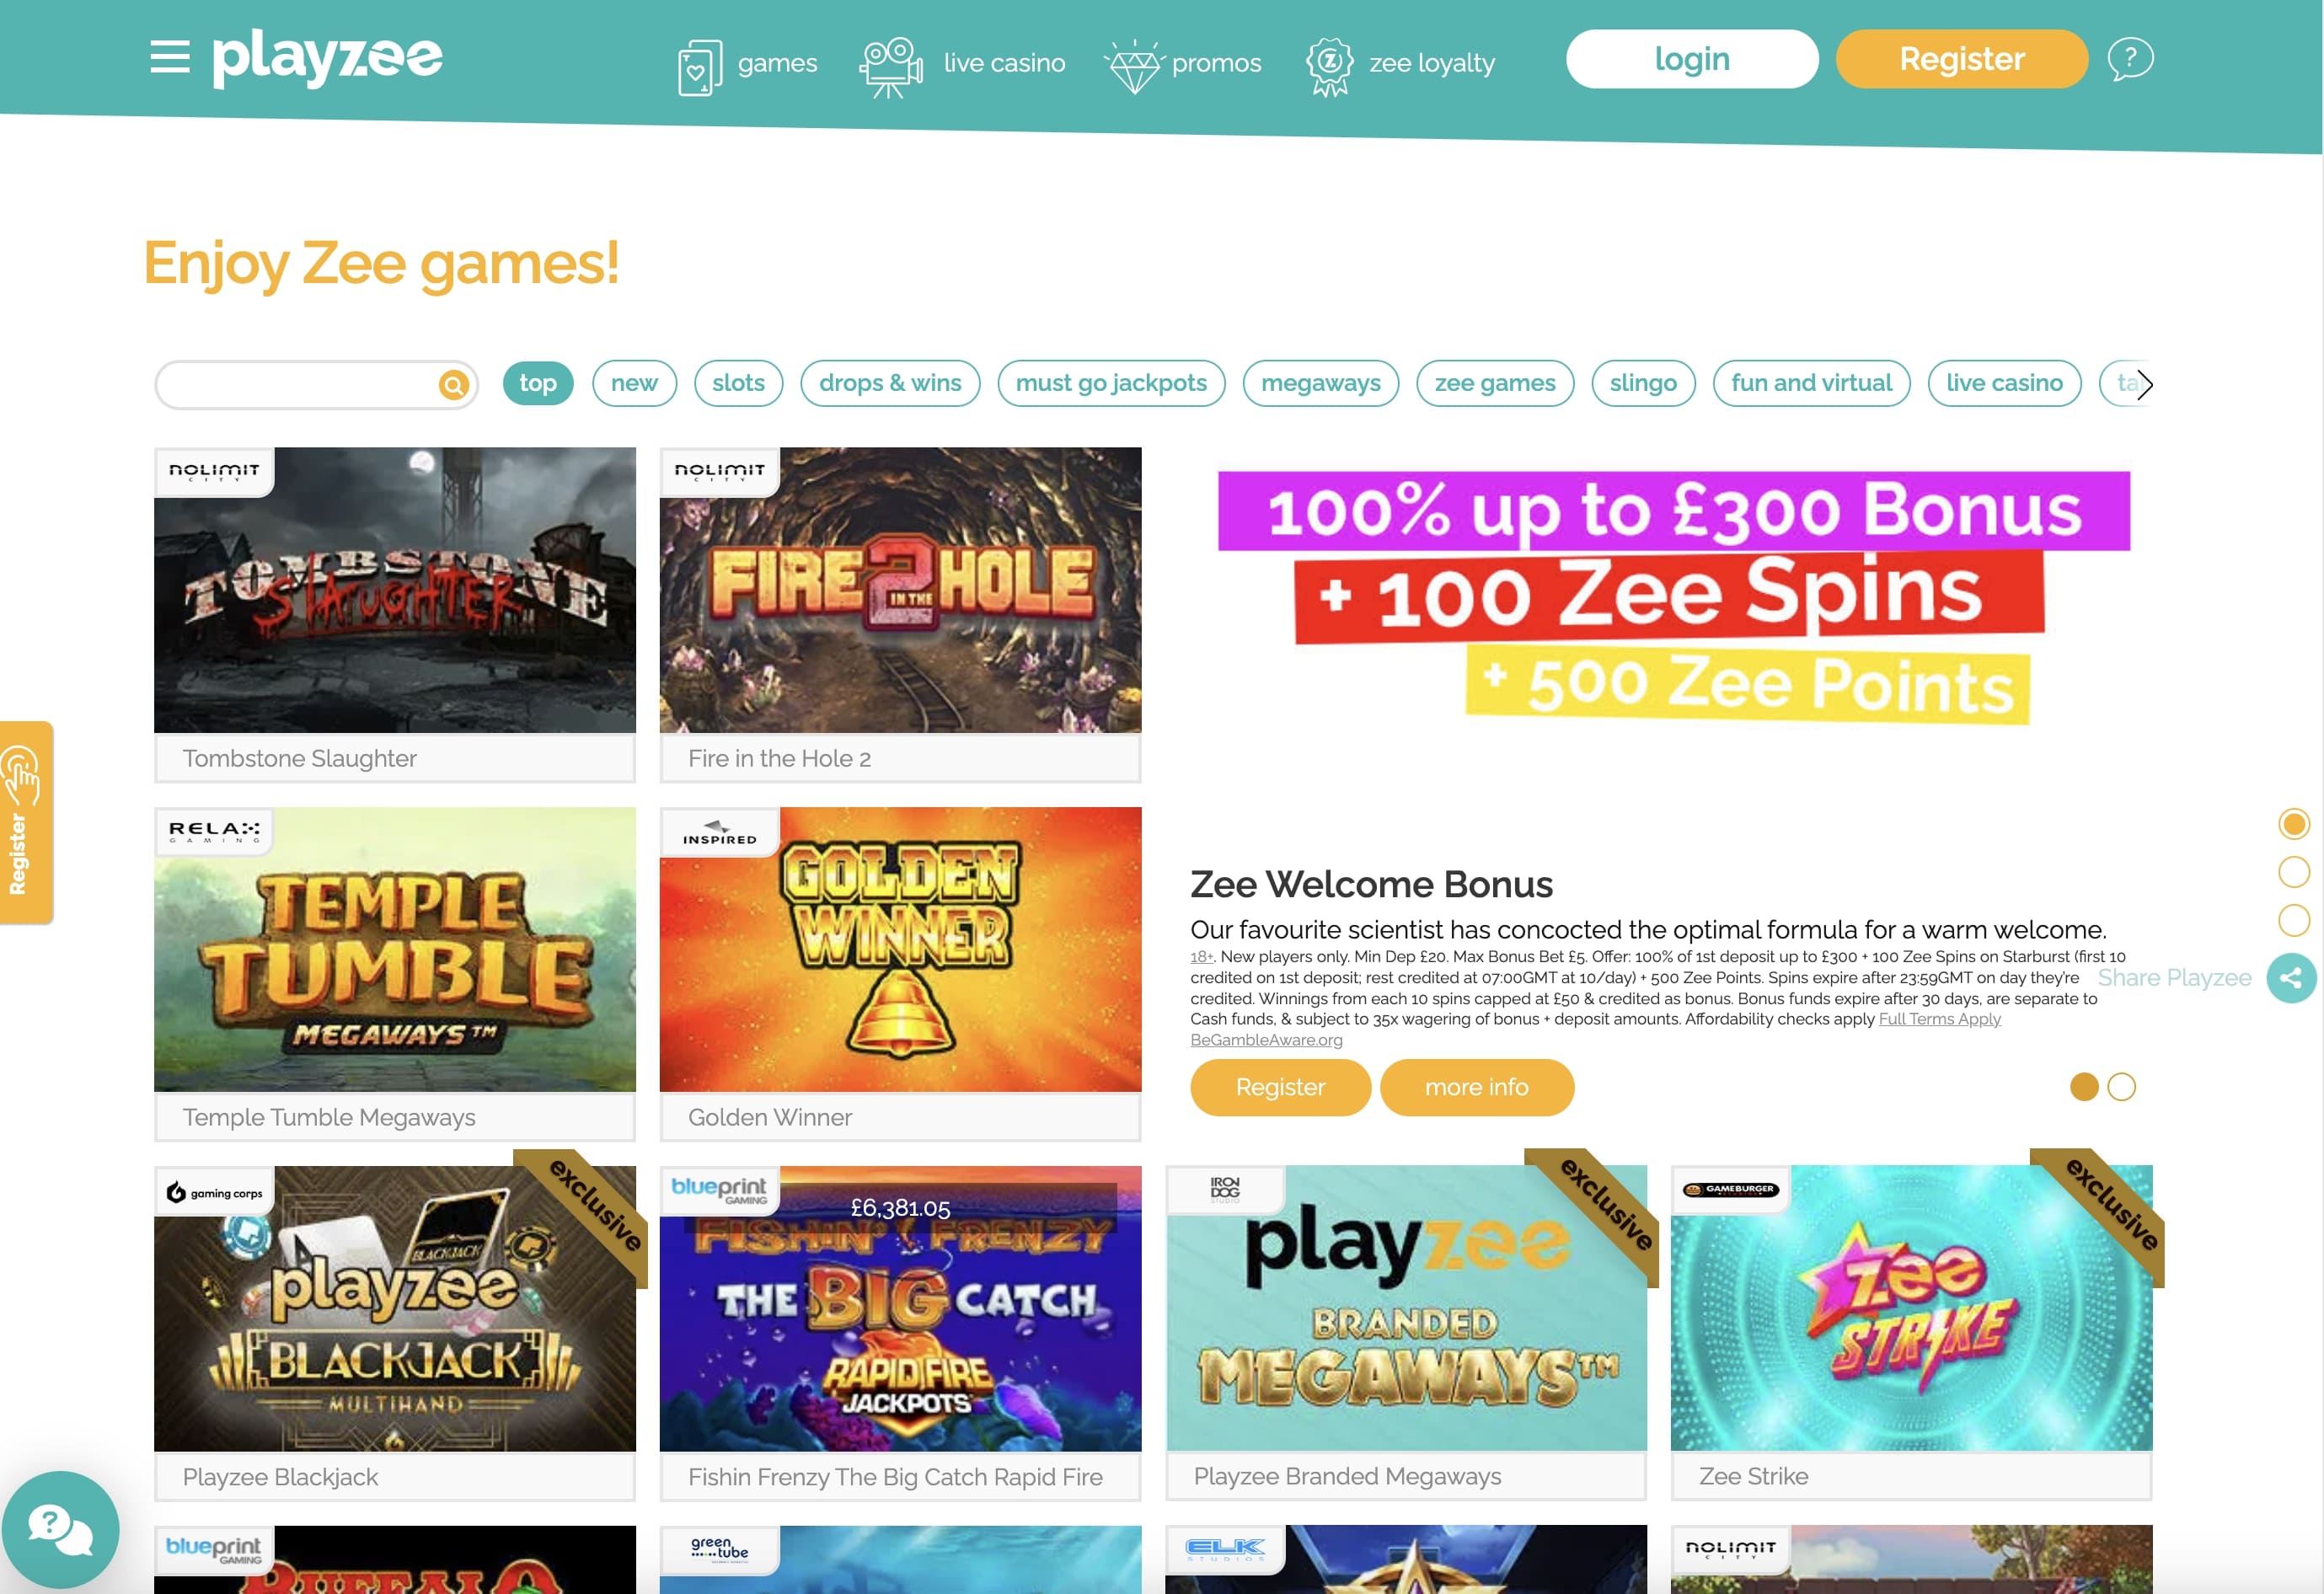Open the hamburger menu icon
The width and height of the screenshot is (2324, 1594).
(170, 57)
